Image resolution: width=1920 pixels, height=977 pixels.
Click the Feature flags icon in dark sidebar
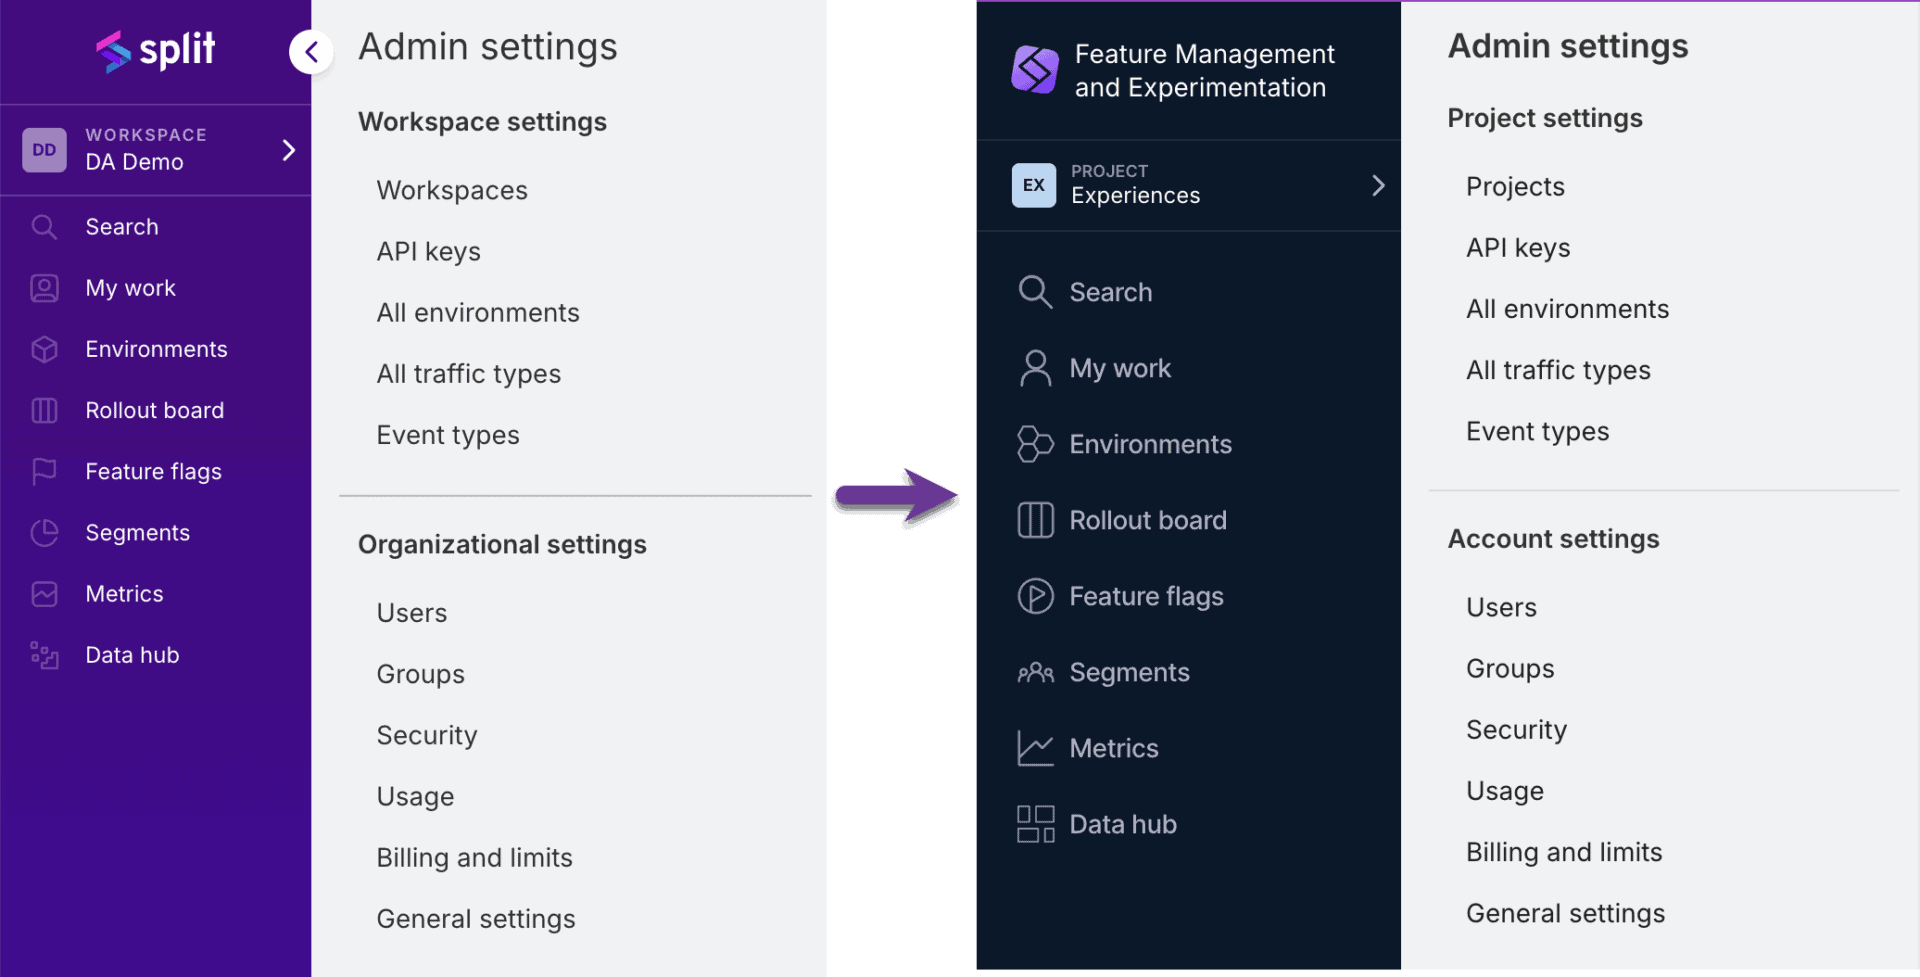tap(1035, 596)
